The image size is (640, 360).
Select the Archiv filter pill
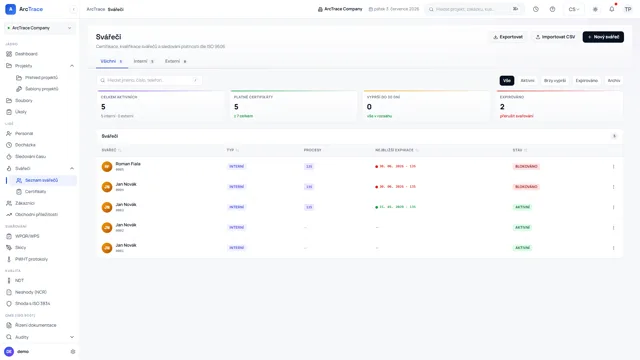pos(613,81)
